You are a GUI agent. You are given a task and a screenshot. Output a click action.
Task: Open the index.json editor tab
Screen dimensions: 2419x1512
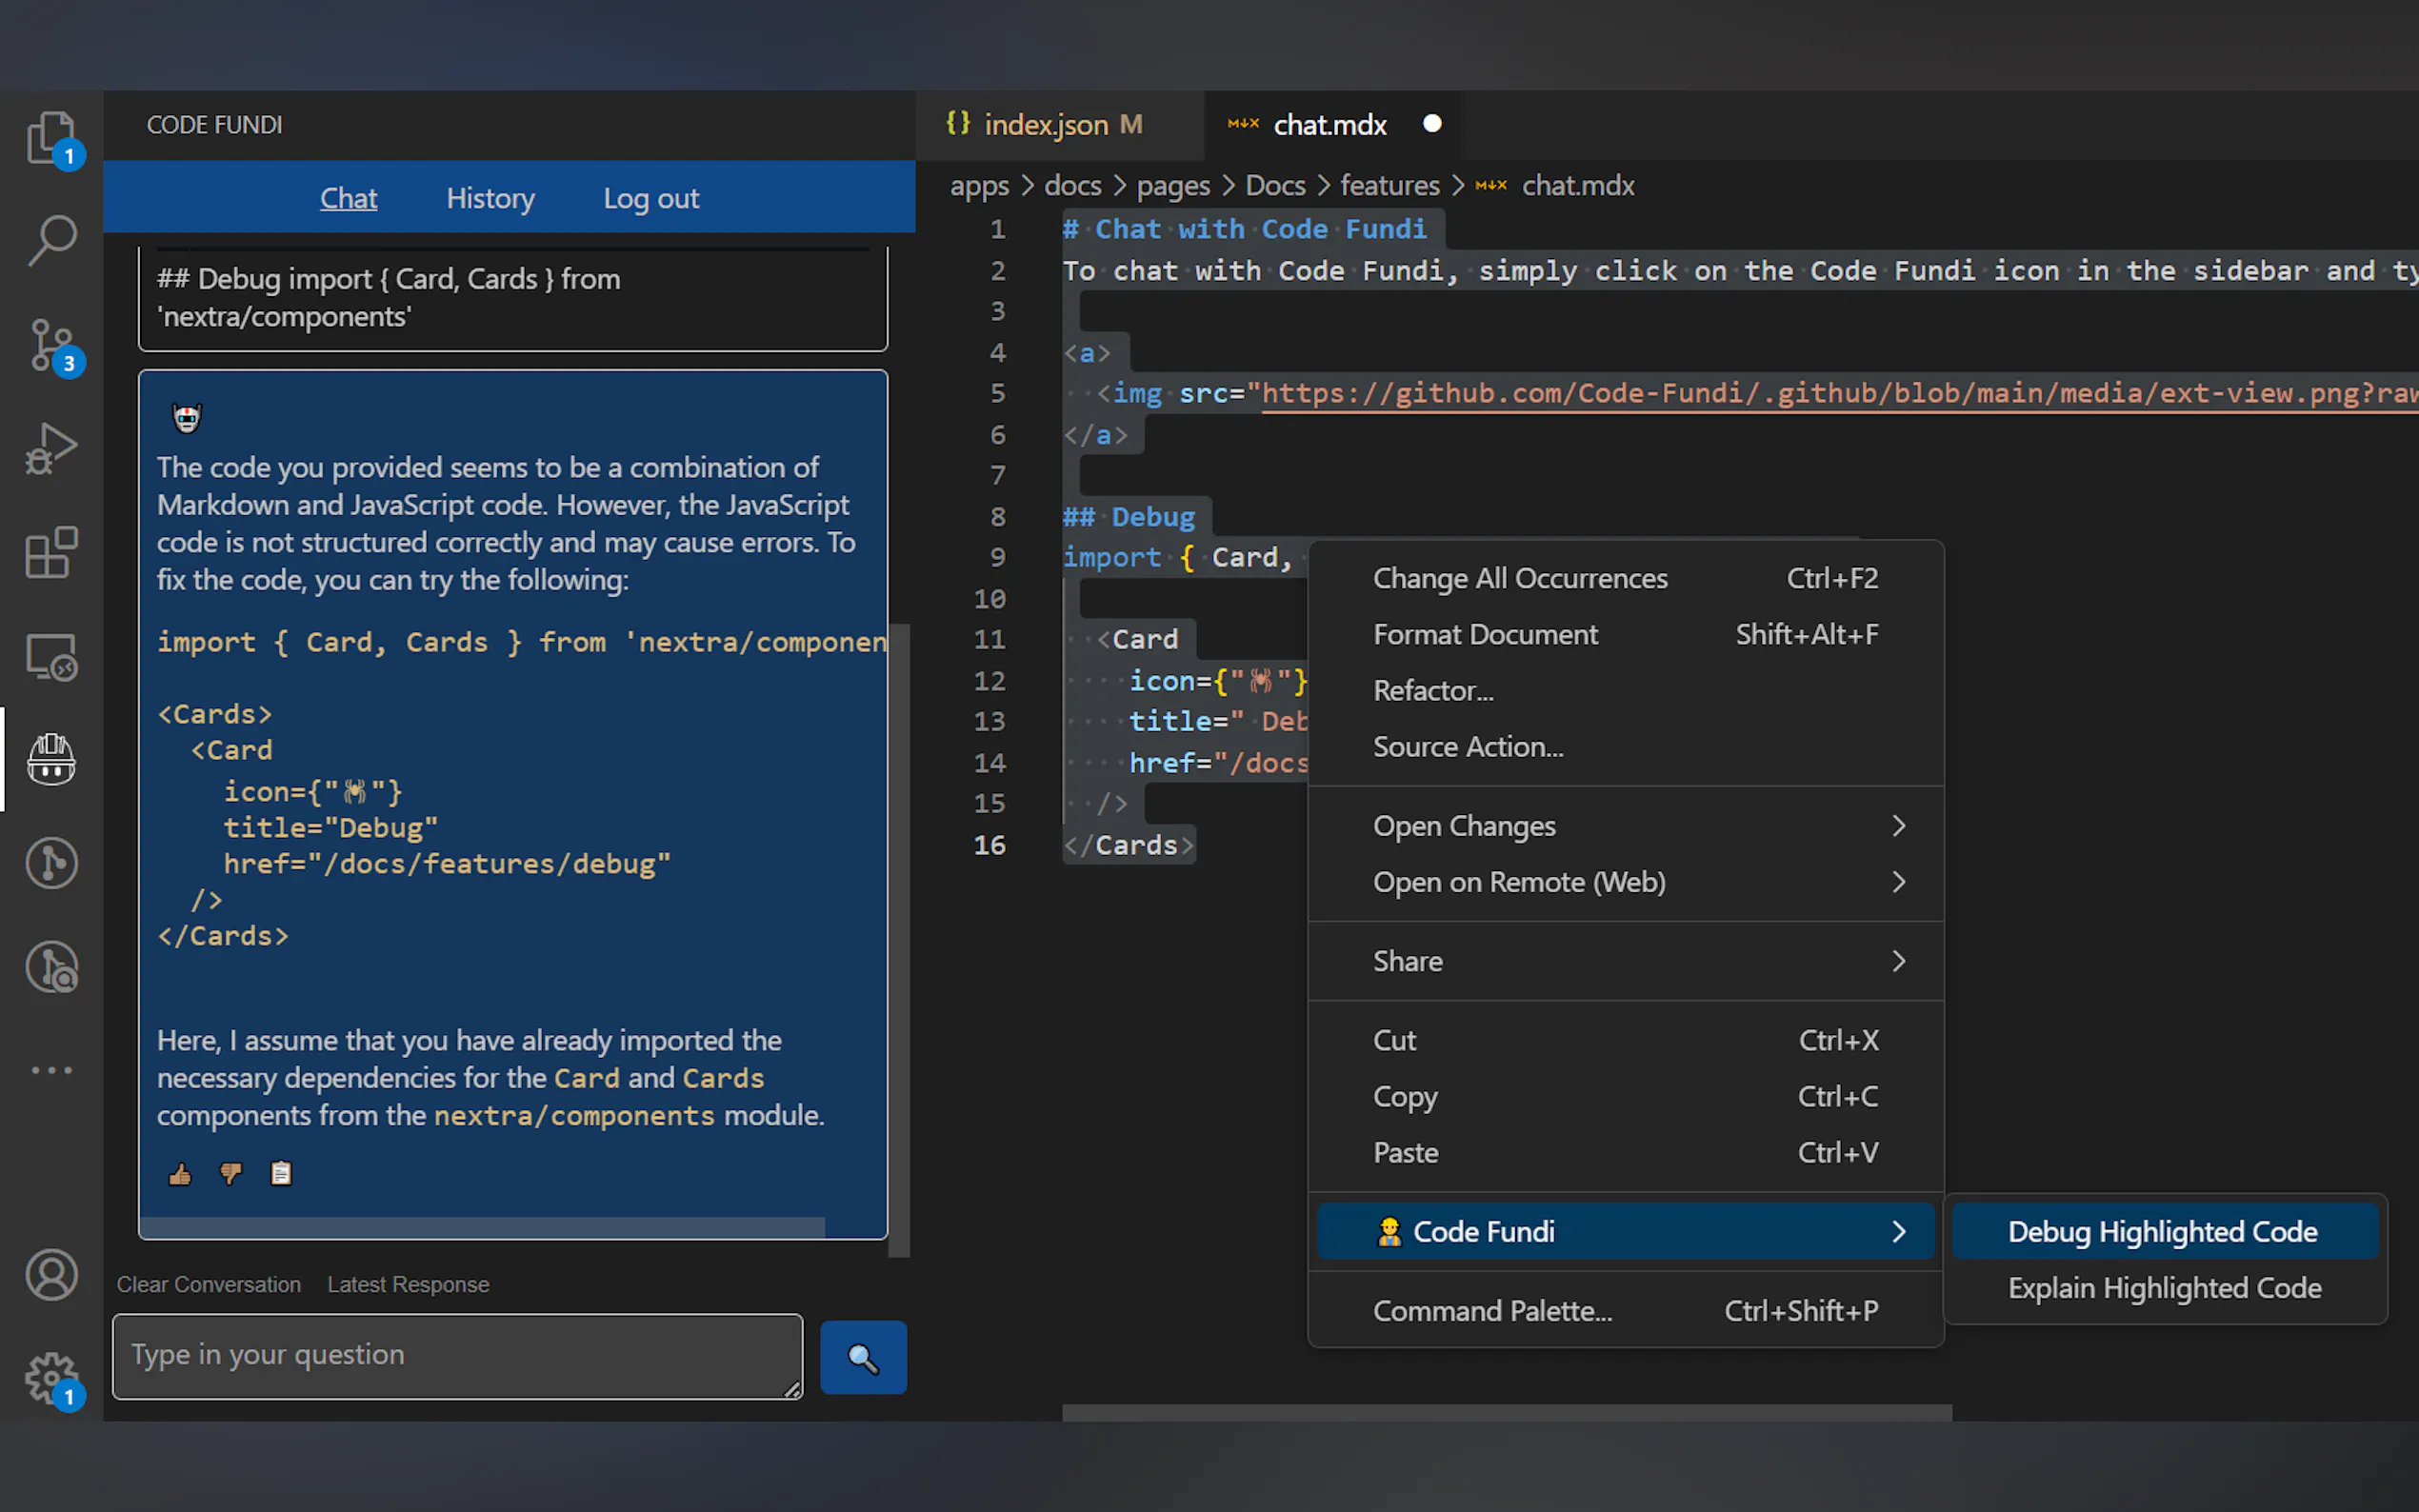(x=1059, y=124)
